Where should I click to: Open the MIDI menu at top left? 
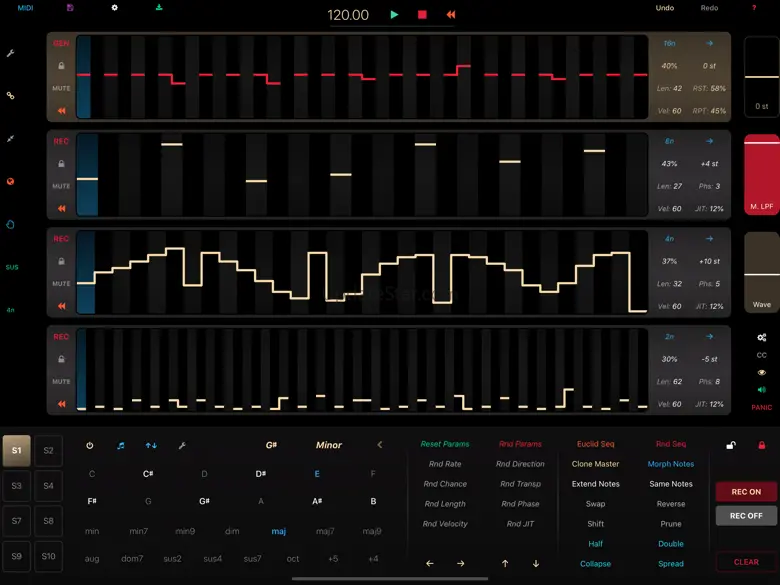tap(25, 7)
